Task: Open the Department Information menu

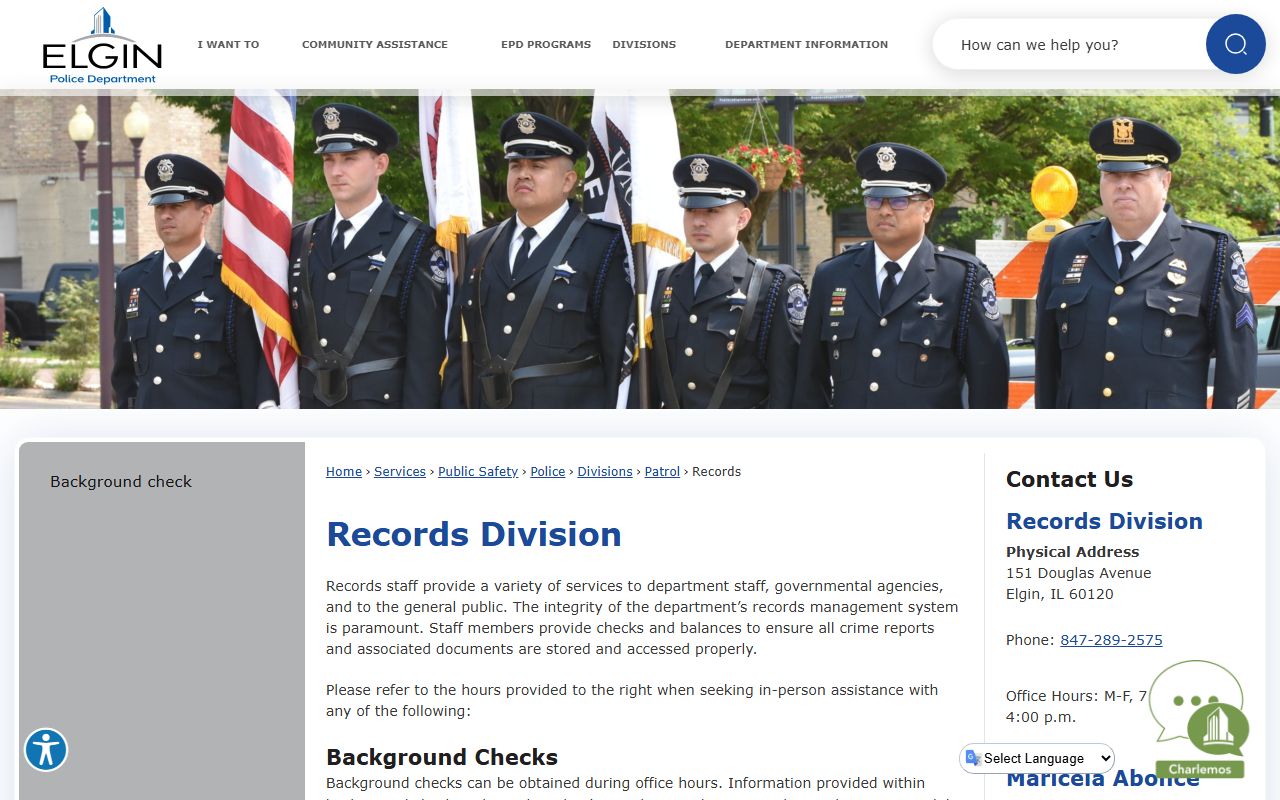Action: click(x=806, y=44)
